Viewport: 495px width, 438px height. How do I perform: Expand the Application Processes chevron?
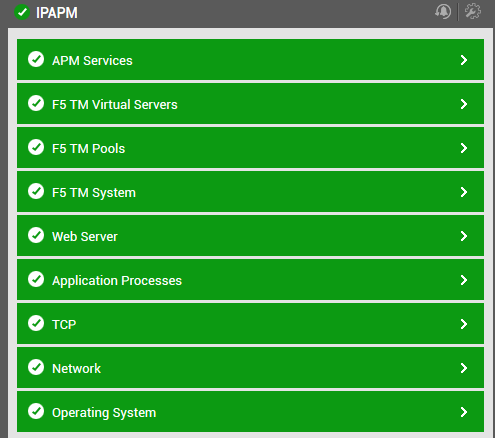click(x=464, y=280)
